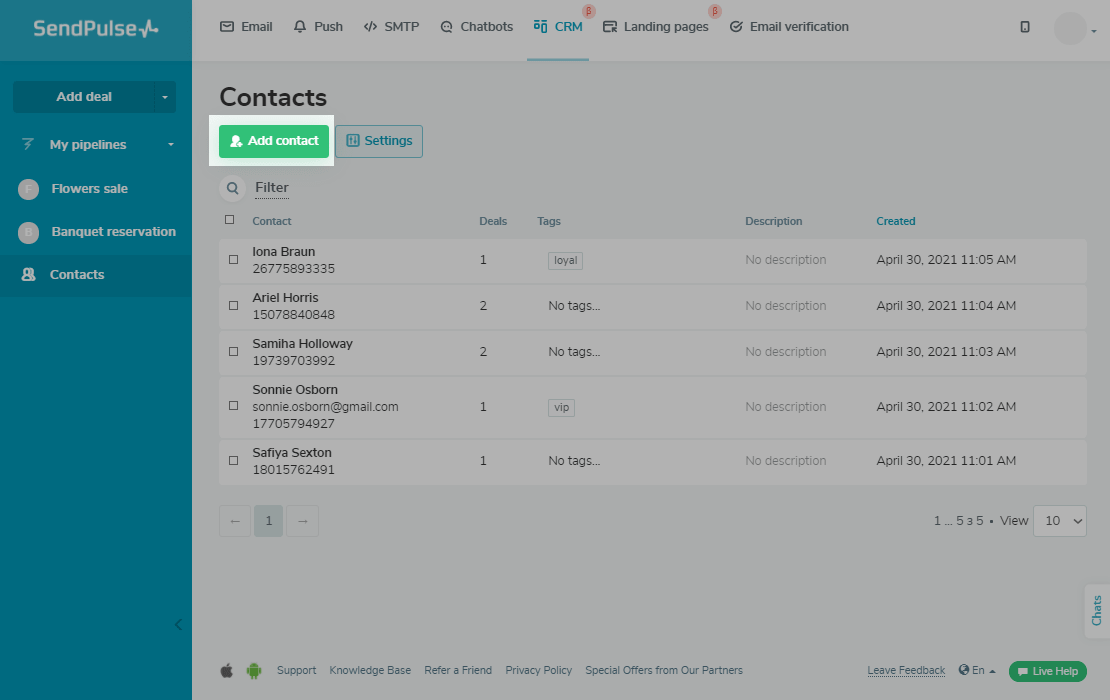This screenshot has height=700, width=1110.
Task: Open the Iona Braun contact
Action: 284,252
